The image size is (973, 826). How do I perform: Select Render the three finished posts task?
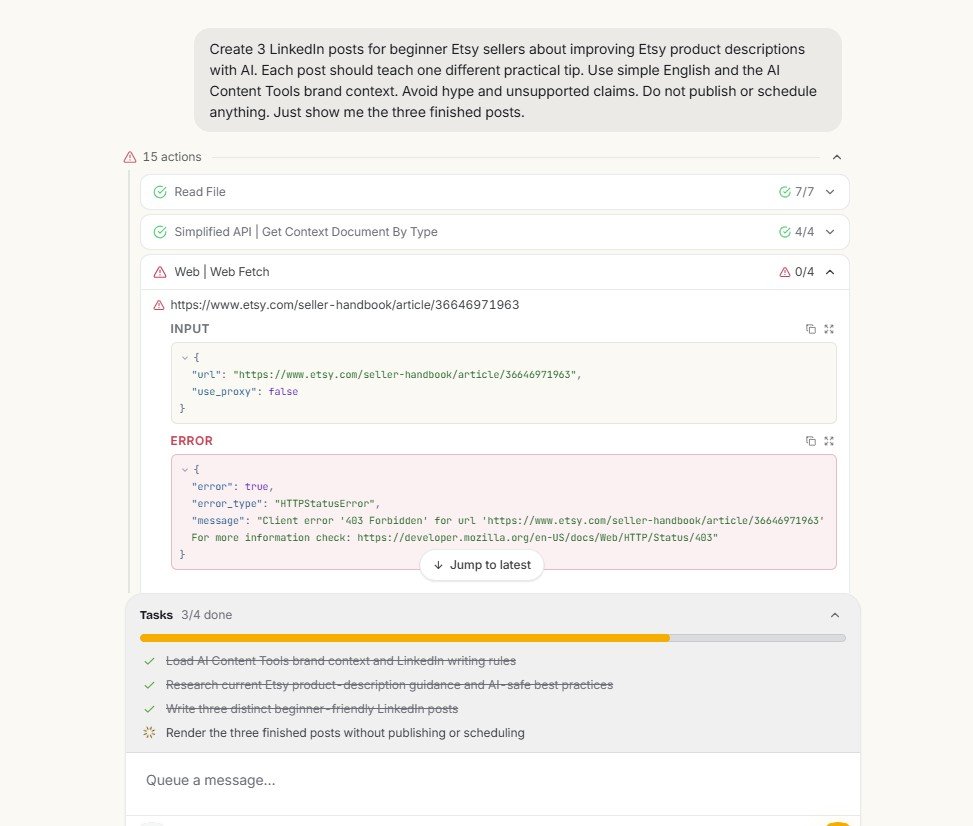[345, 733]
